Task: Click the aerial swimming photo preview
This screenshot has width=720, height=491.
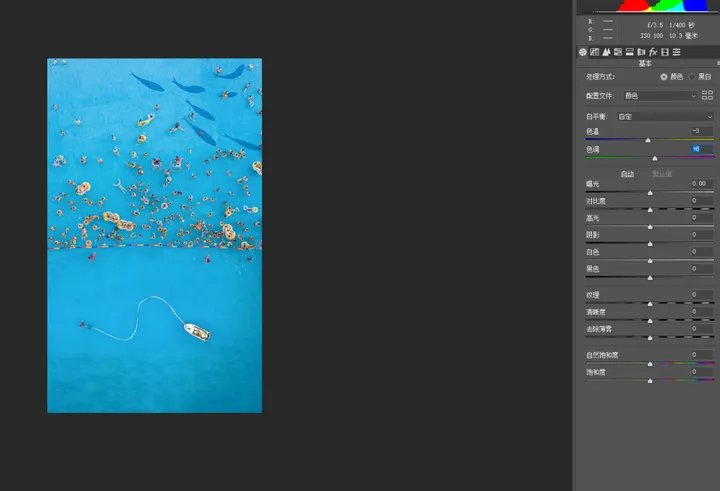Action: [x=155, y=236]
